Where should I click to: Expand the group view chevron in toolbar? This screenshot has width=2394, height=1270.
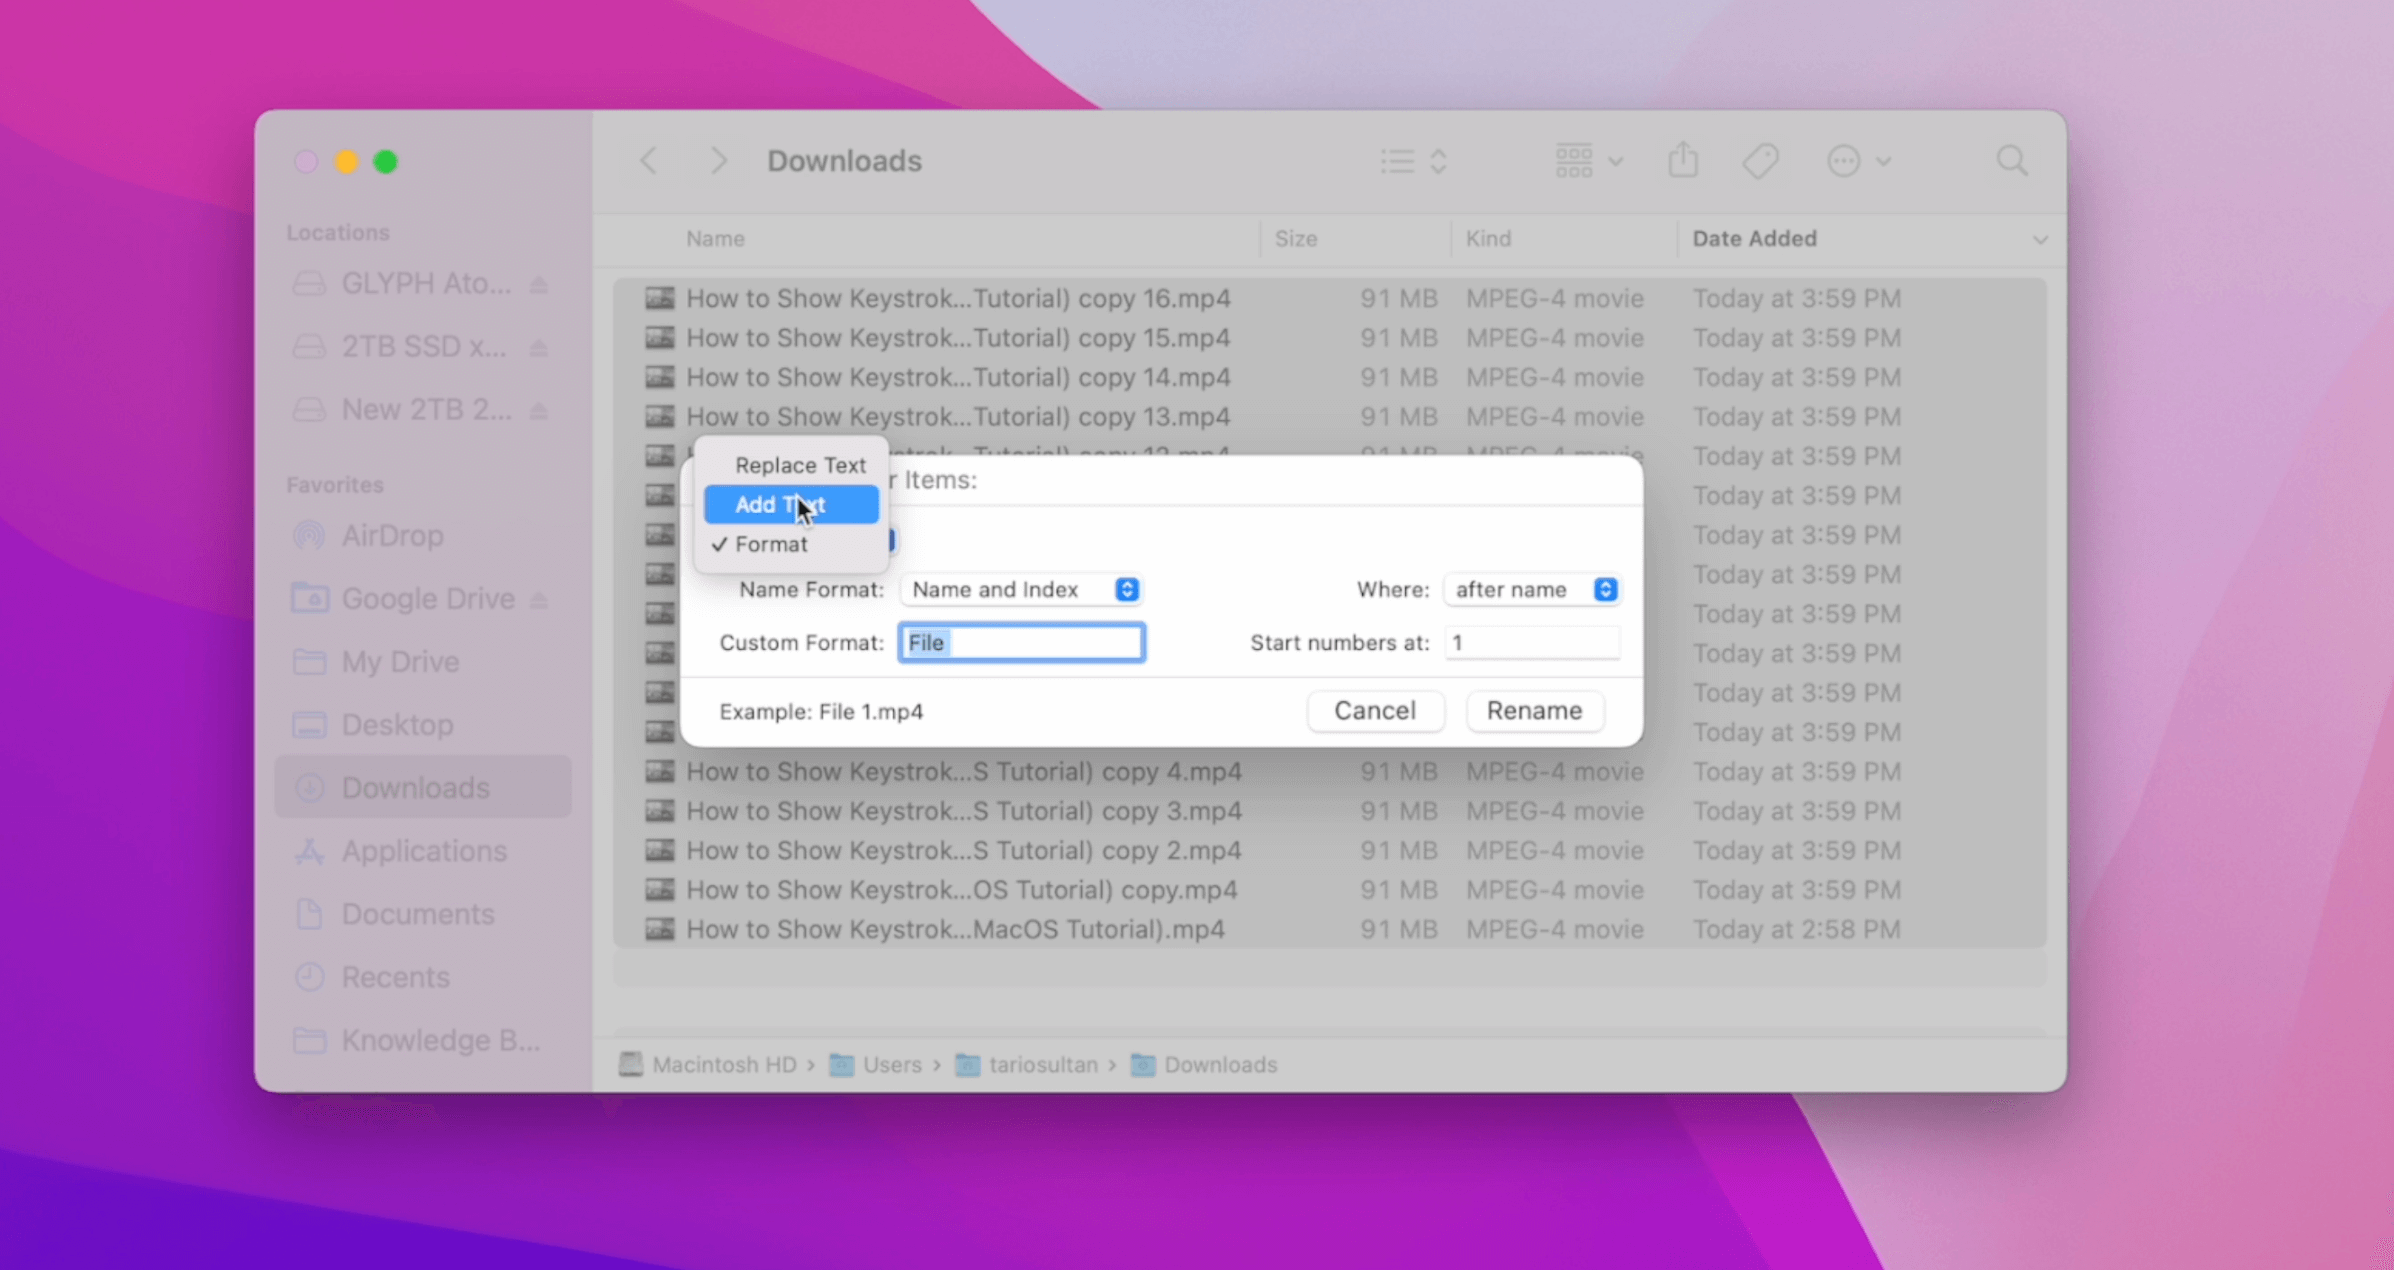[x=1615, y=160]
